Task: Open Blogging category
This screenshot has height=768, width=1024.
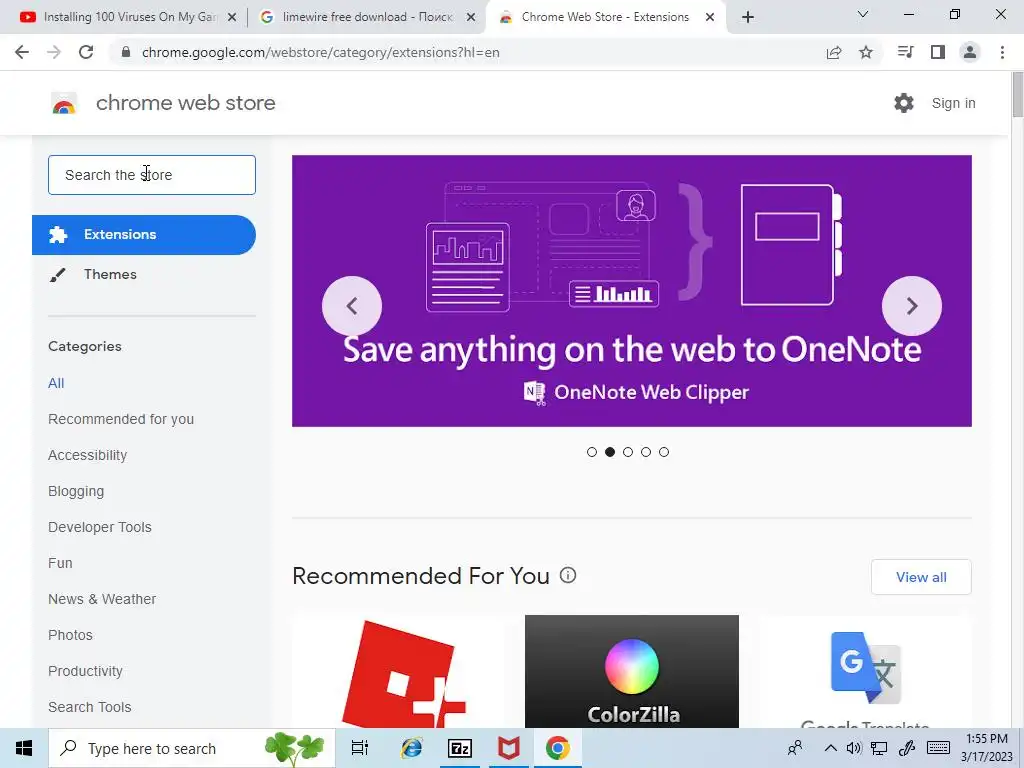Action: click(x=76, y=491)
